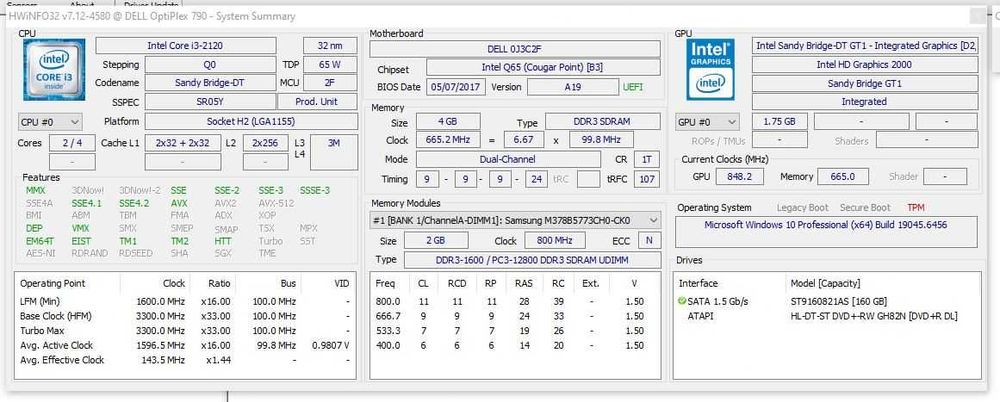This screenshot has width=1000, height=402.
Task: Click the MCU value 2F
Action: point(330,83)
